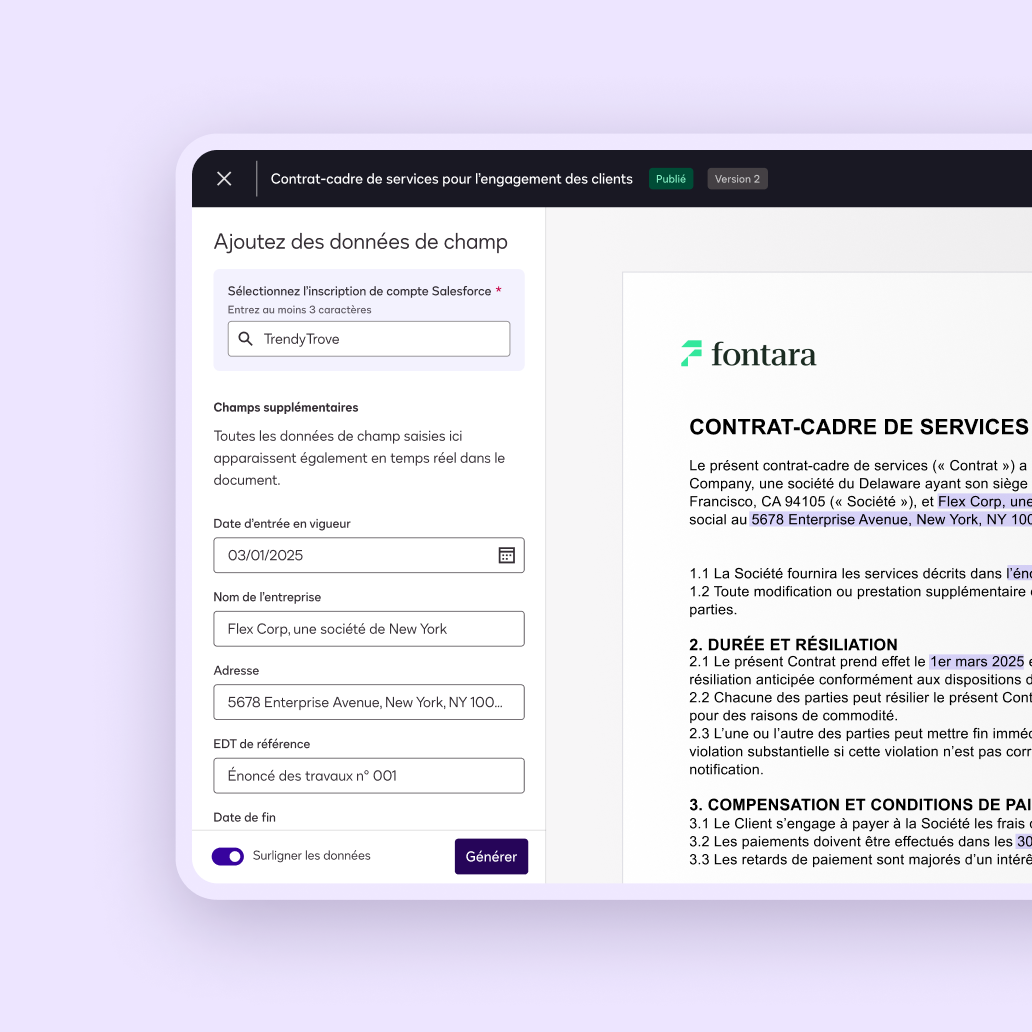Close the document generation panel with X
This screenshot has height=1032, width=1032.
(x=224, y=179)
